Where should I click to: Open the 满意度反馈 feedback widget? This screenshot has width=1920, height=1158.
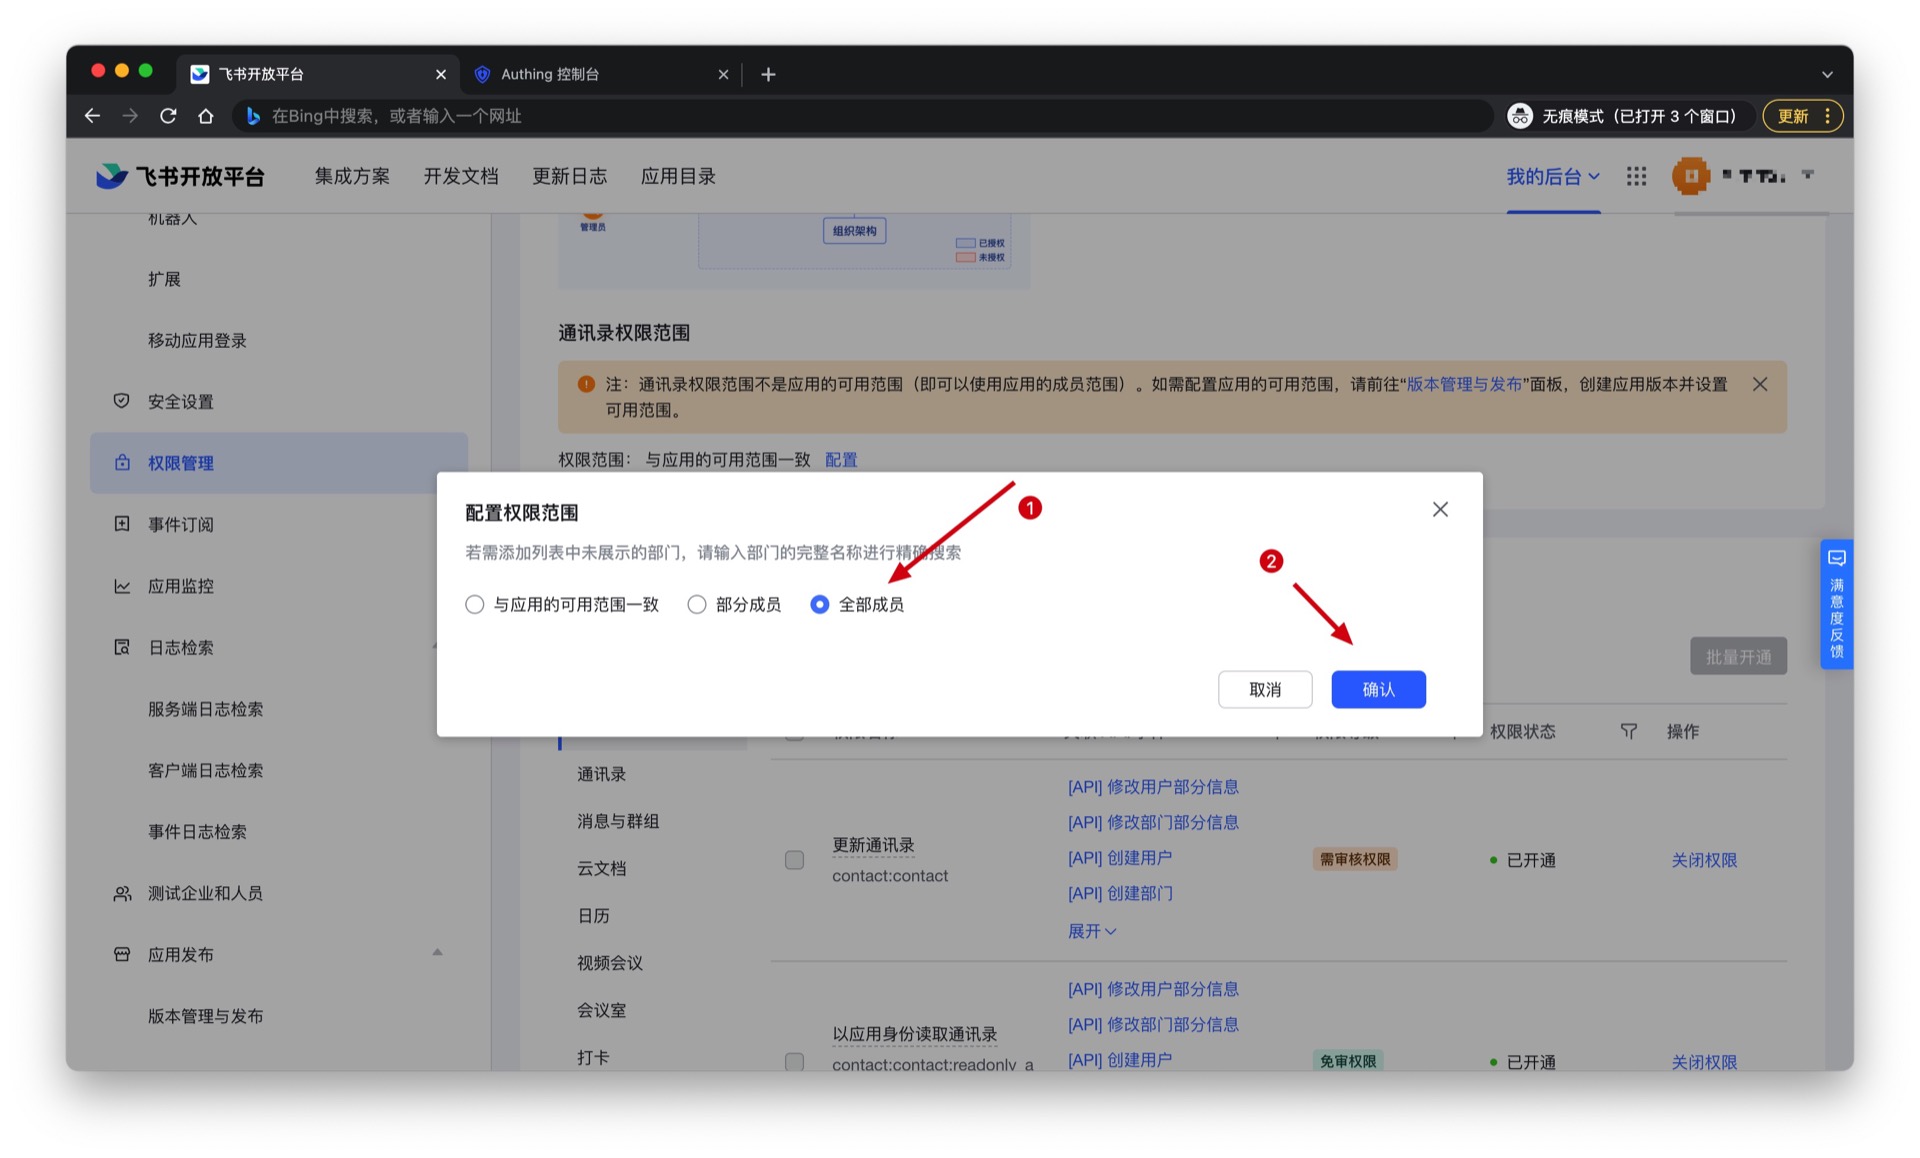tap(1836, 604)
